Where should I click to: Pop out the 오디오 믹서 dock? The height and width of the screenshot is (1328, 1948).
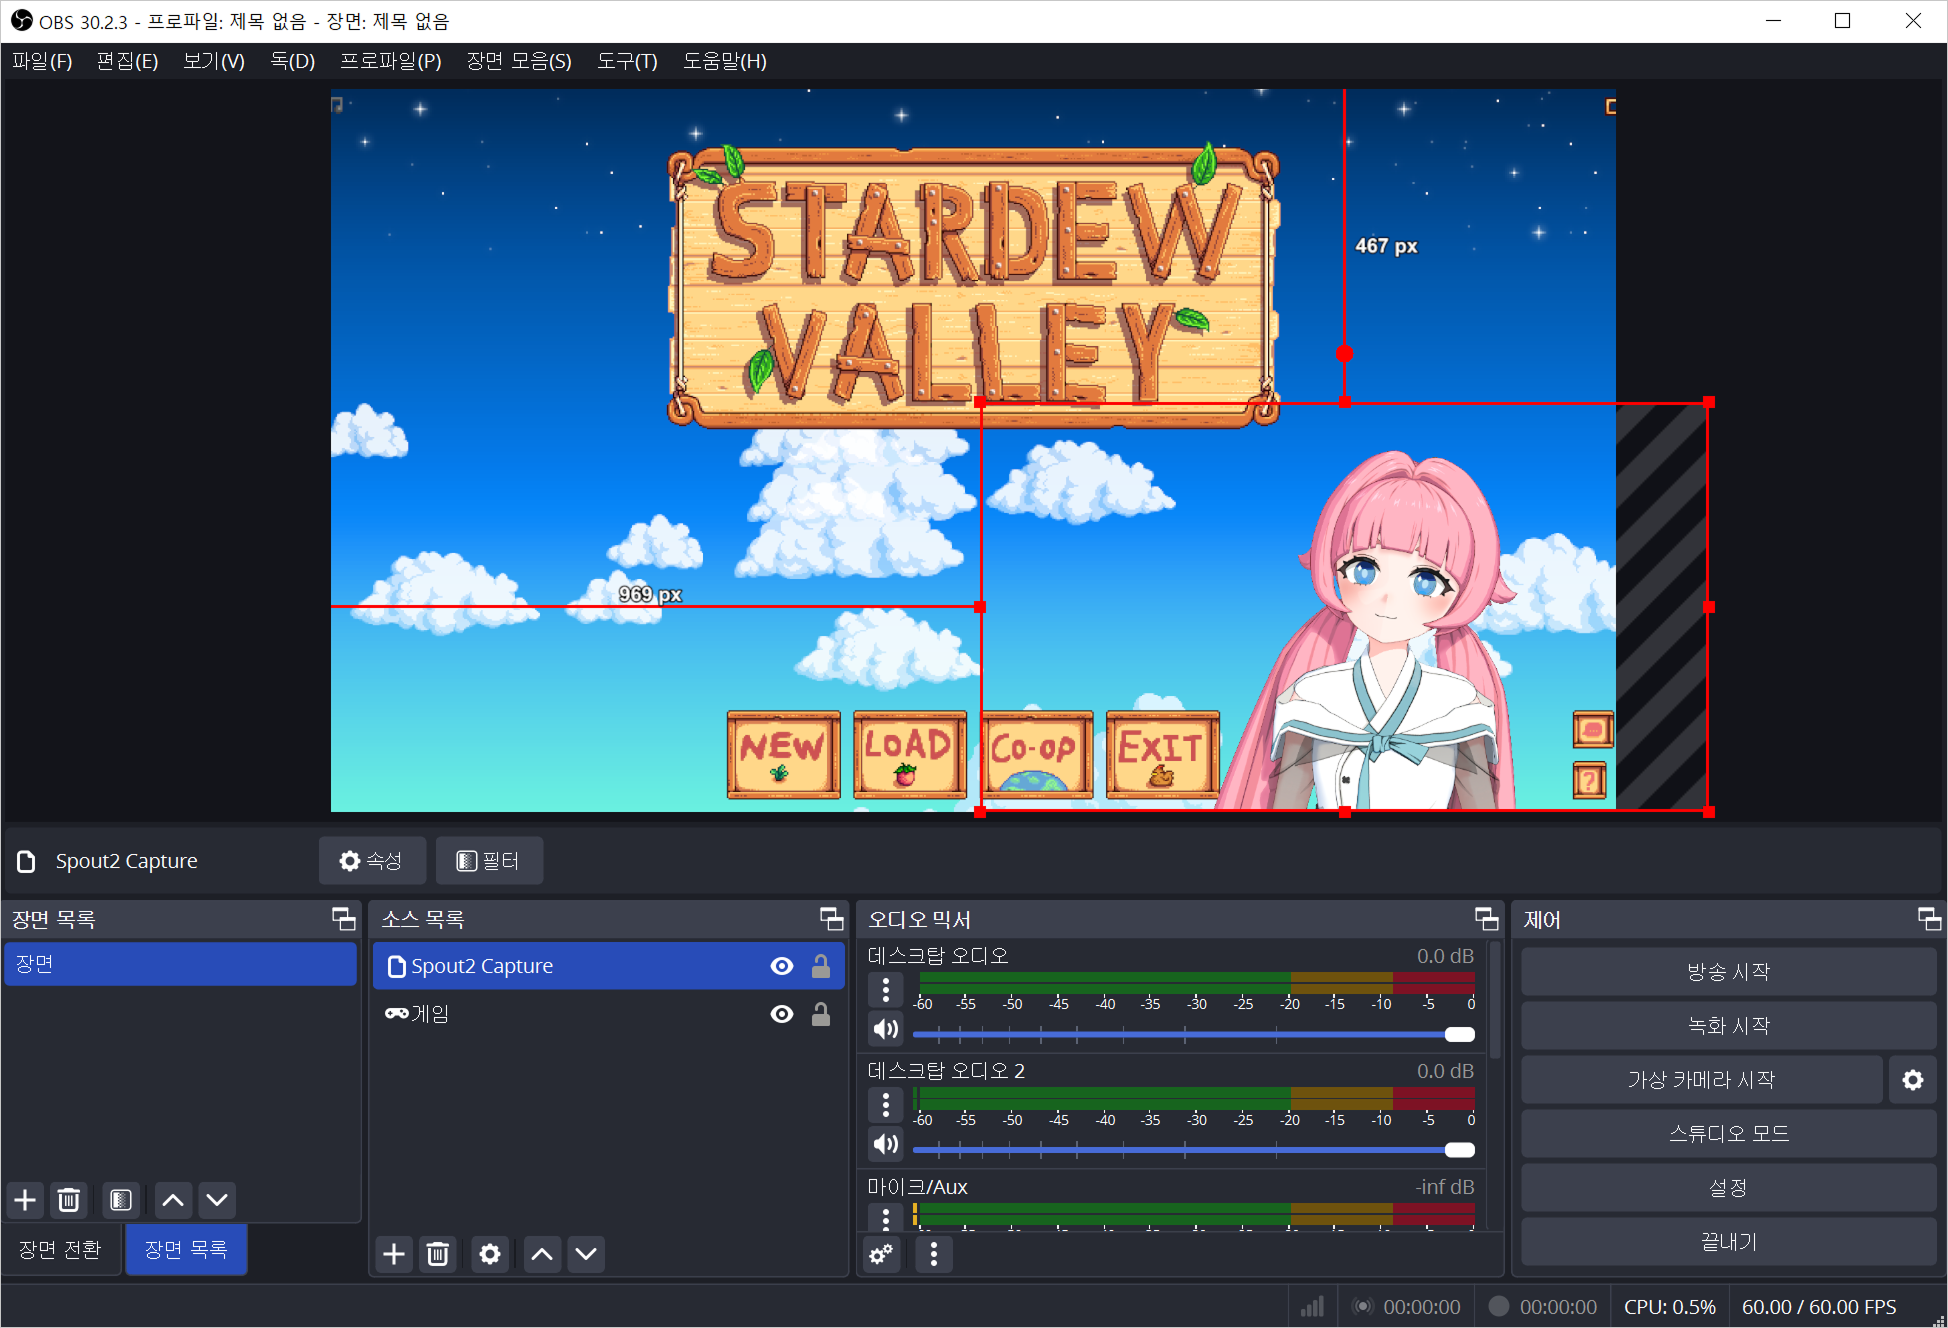pos(1486,919)
